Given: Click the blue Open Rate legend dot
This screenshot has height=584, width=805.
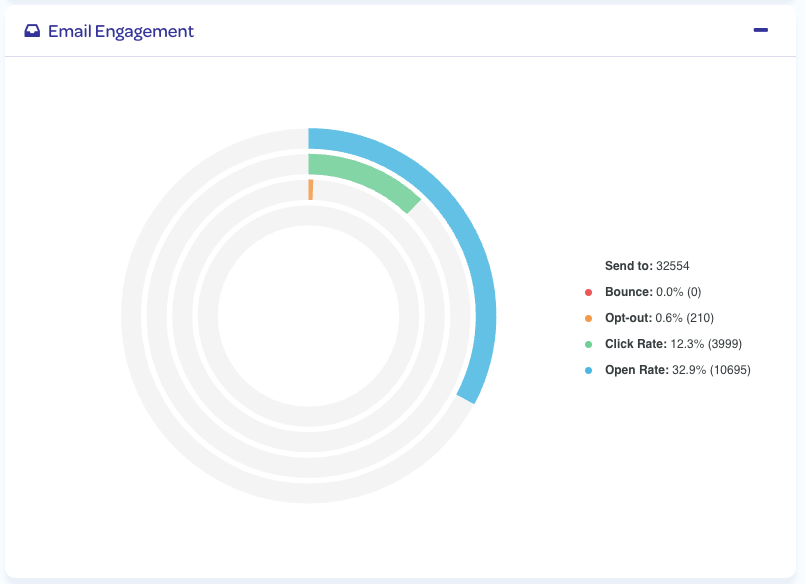Looking at the screenshot, I should [x=589, y=370].
